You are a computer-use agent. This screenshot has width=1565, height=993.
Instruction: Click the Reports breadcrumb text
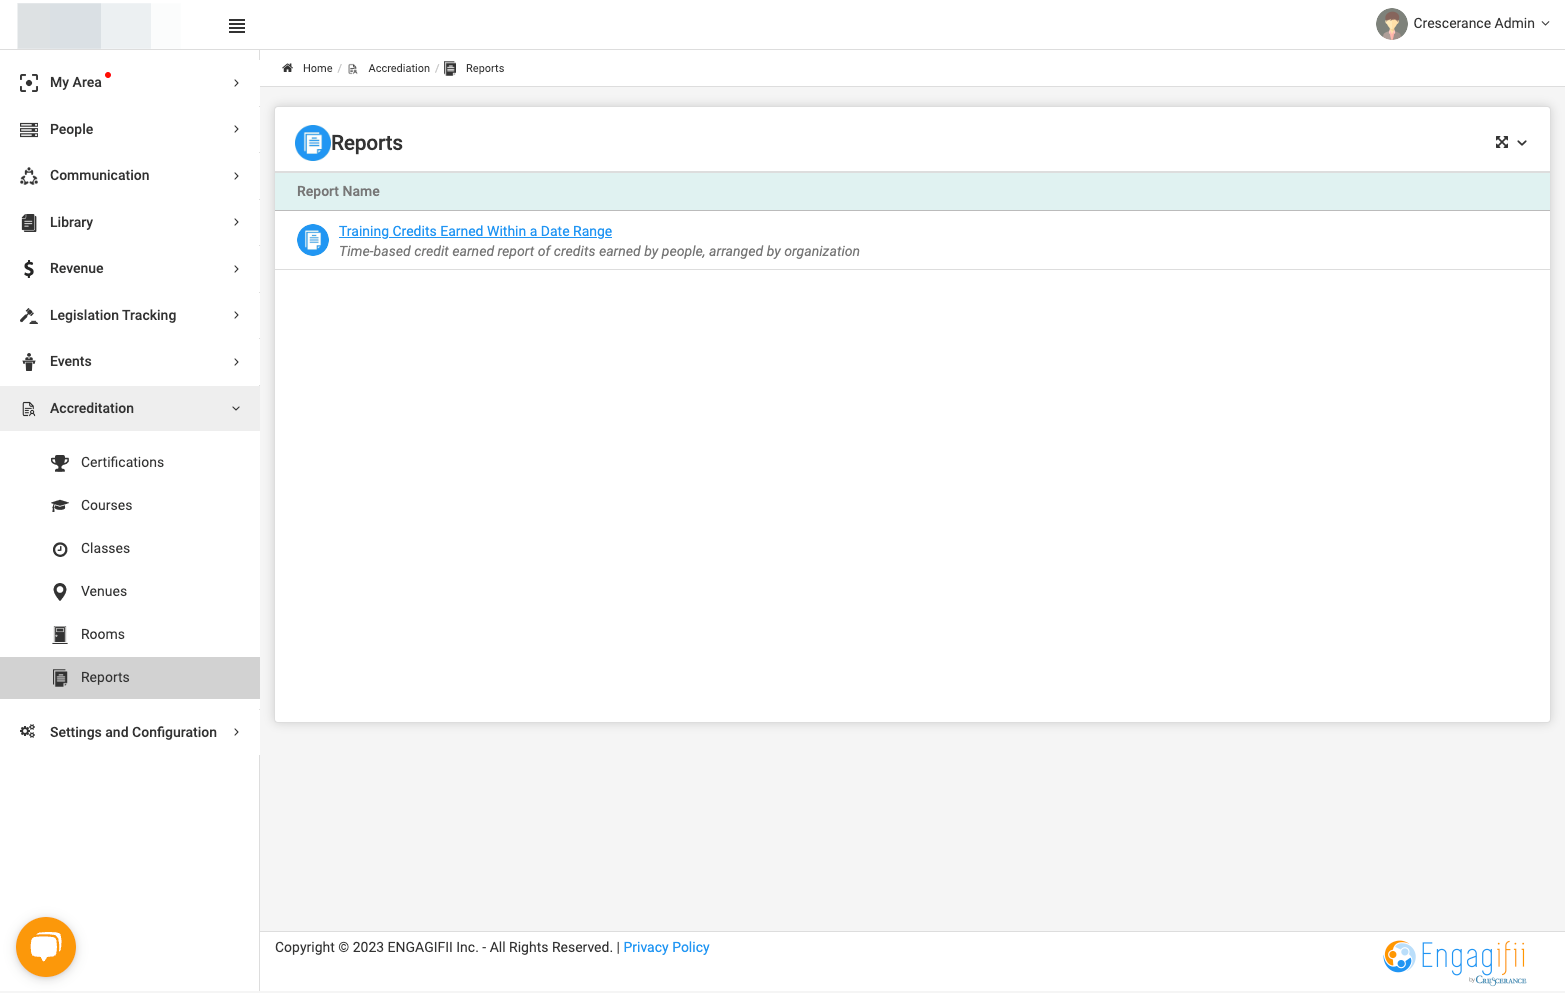coord(485,69)
